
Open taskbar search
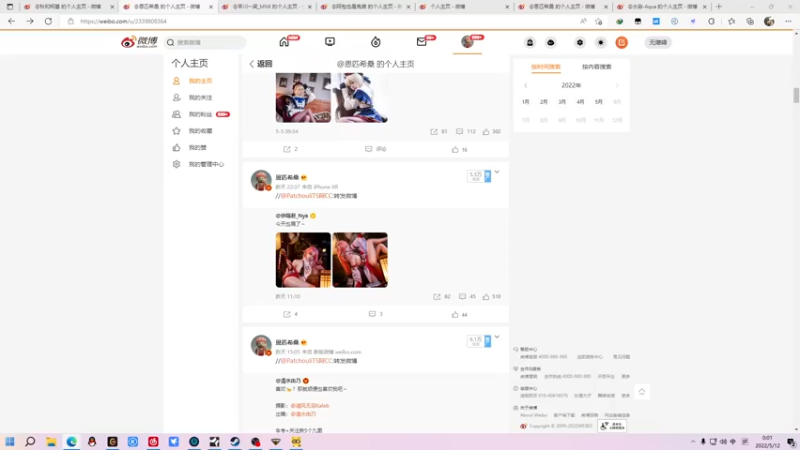coord(30,441)
